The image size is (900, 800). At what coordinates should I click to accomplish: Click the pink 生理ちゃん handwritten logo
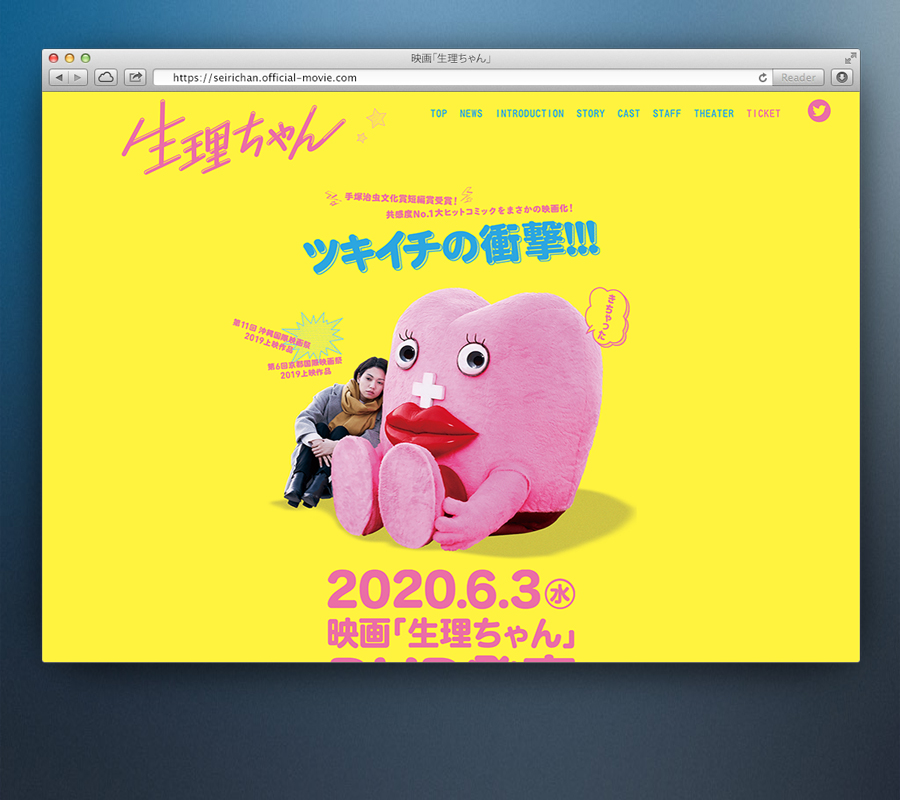[230, 135]
